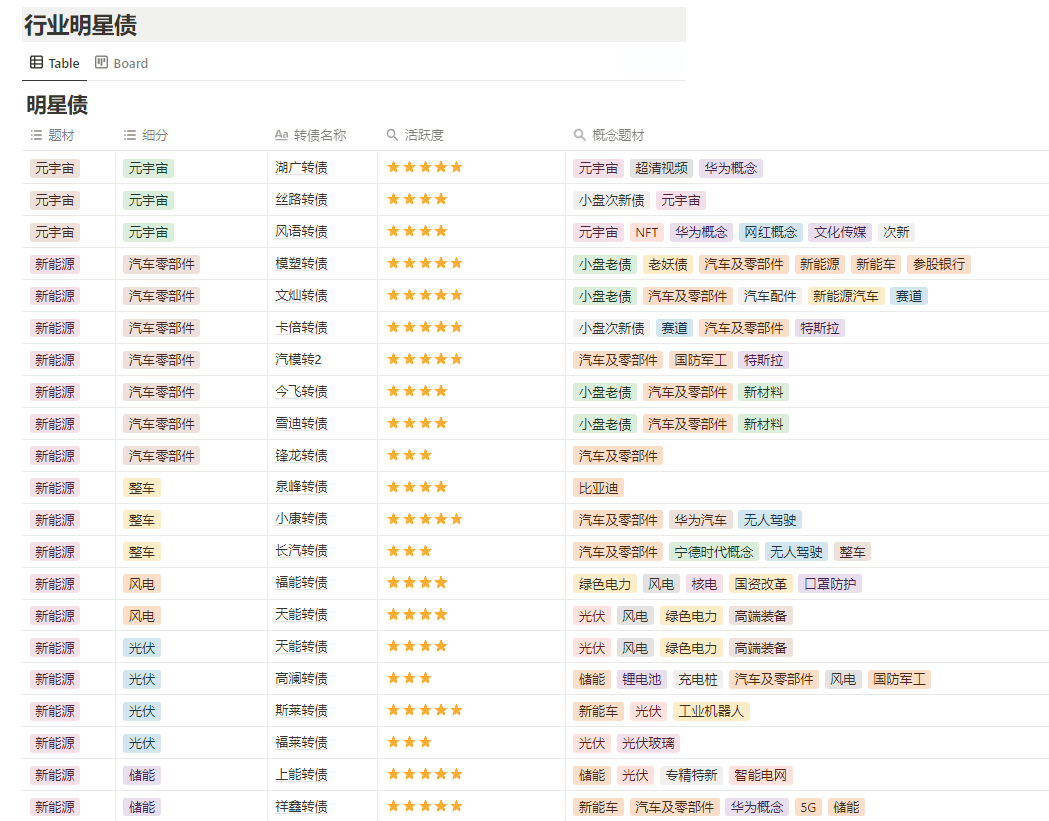Select the 祥鑫转债 cell
Viewport: 1049px width, 821px height.
323,806
